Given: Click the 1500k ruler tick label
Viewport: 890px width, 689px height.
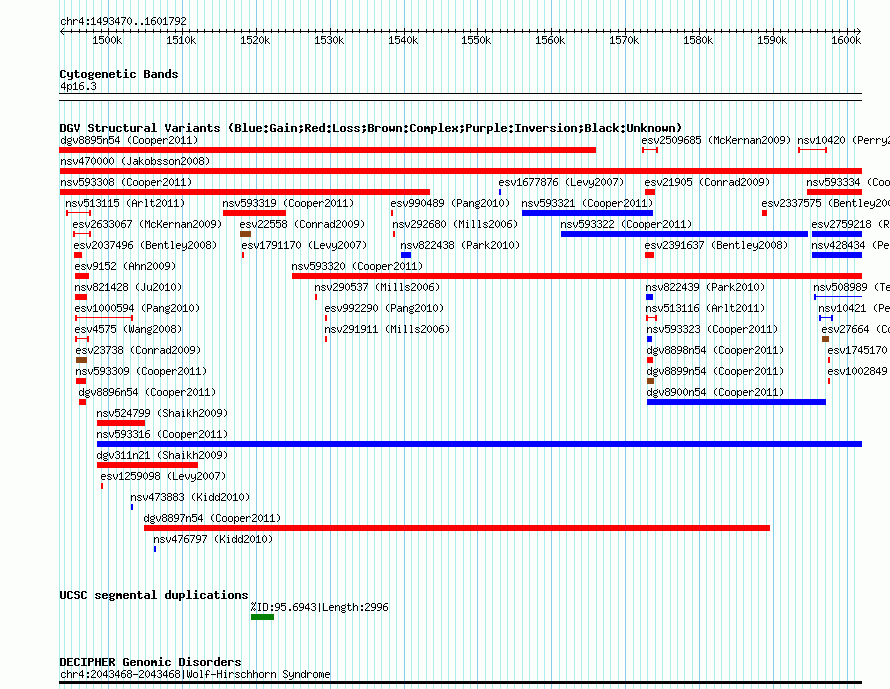Looking at the screenshot, I should (x=107, y=40).
